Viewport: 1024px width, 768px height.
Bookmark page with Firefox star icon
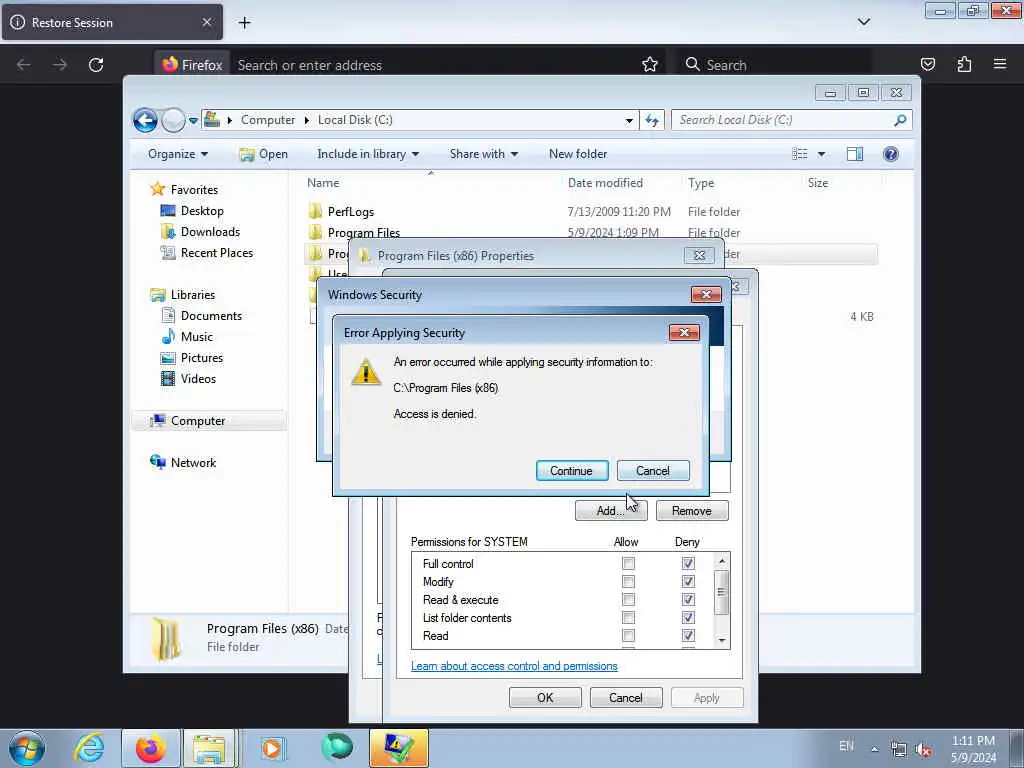pyautogui.click(x=649, y=65)
